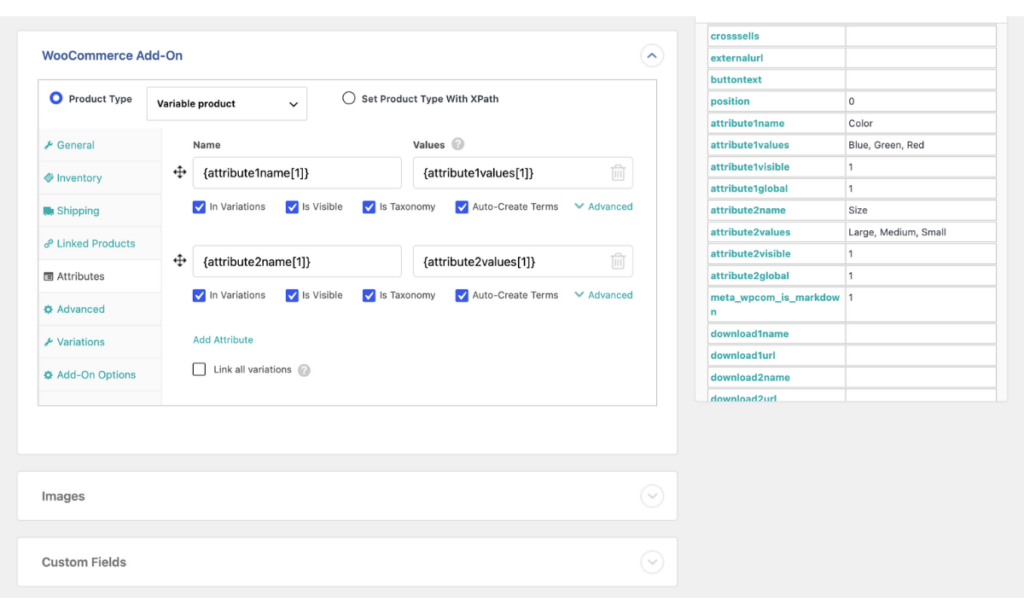The image size is (1024, 614).
Task: Click the crosssells field name
Action: pyautogui.click(x=735, y=36)
